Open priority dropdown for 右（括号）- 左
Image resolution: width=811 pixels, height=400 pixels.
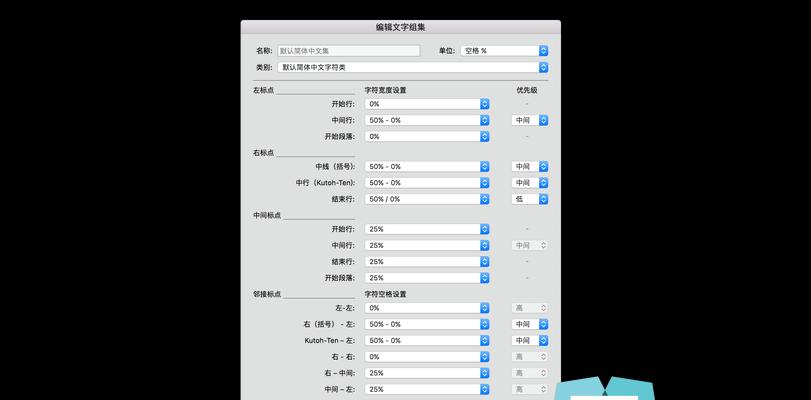tap(530, 324)
